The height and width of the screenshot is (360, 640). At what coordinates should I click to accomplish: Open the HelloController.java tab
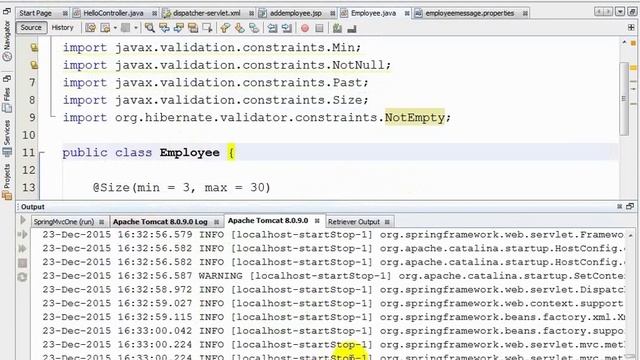click(x=113, y=13)
